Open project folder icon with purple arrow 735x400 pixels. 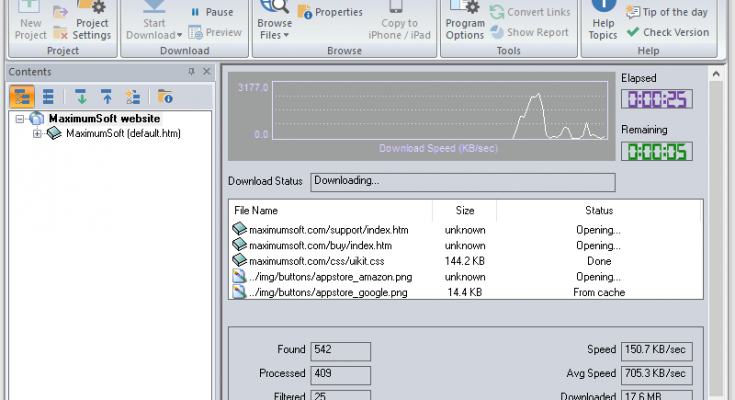click(60, 12)
